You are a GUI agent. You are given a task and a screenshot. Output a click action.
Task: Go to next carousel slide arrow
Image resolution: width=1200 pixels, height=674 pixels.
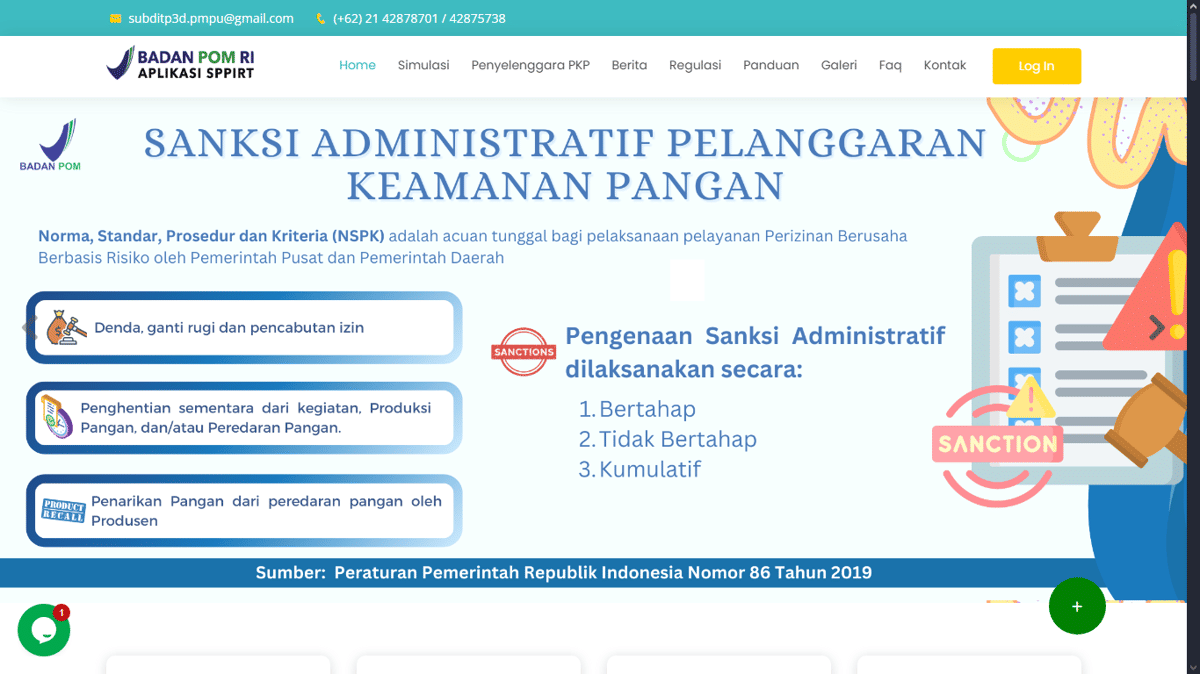1156,327
